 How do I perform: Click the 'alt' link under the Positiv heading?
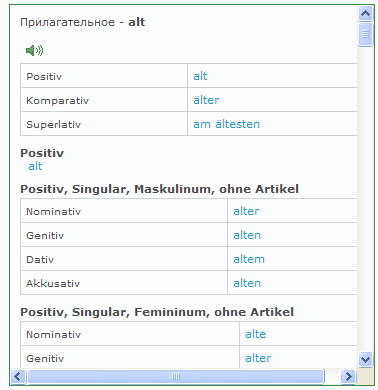click(x=35, y=166)
